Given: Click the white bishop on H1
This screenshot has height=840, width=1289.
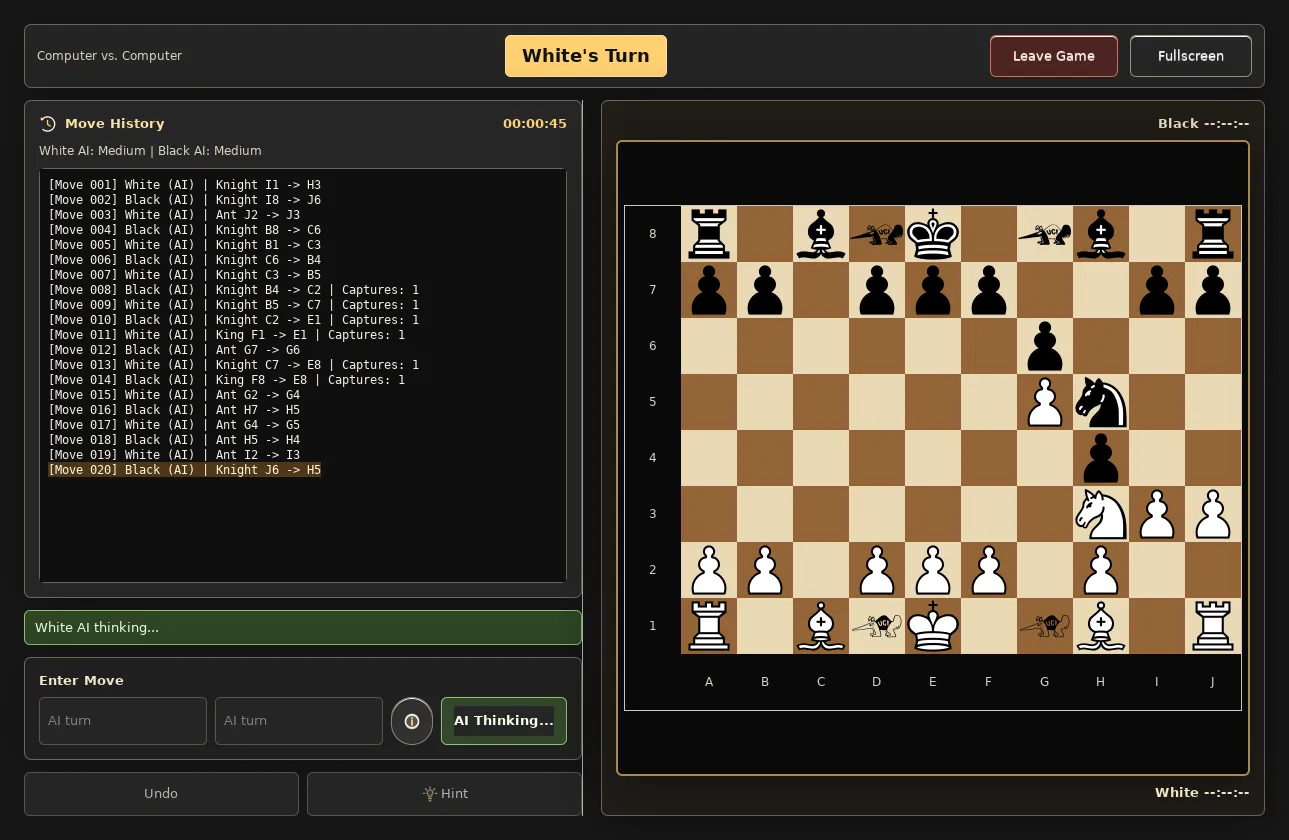Looking at the screenshot, I should pos(1101,626).
